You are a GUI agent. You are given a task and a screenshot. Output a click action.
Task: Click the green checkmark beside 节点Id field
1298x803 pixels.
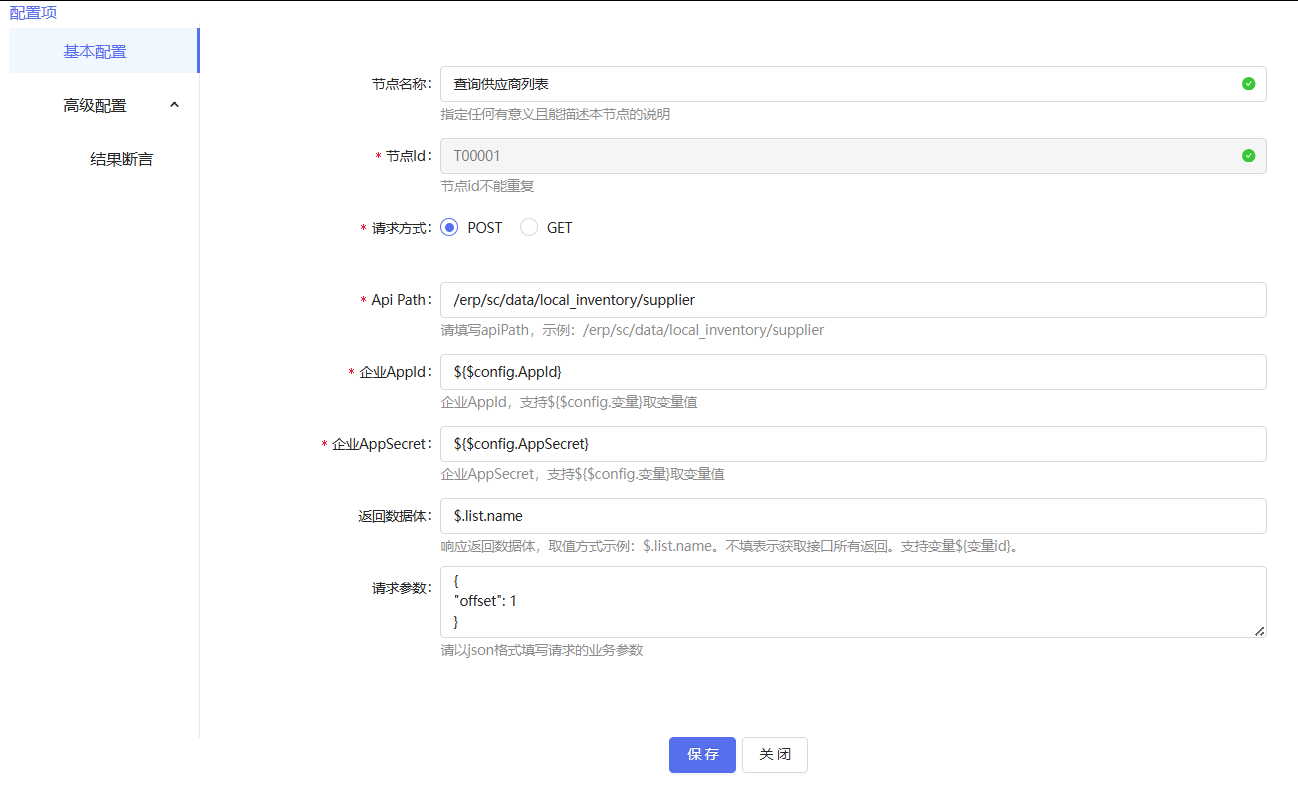(1247, 156)
